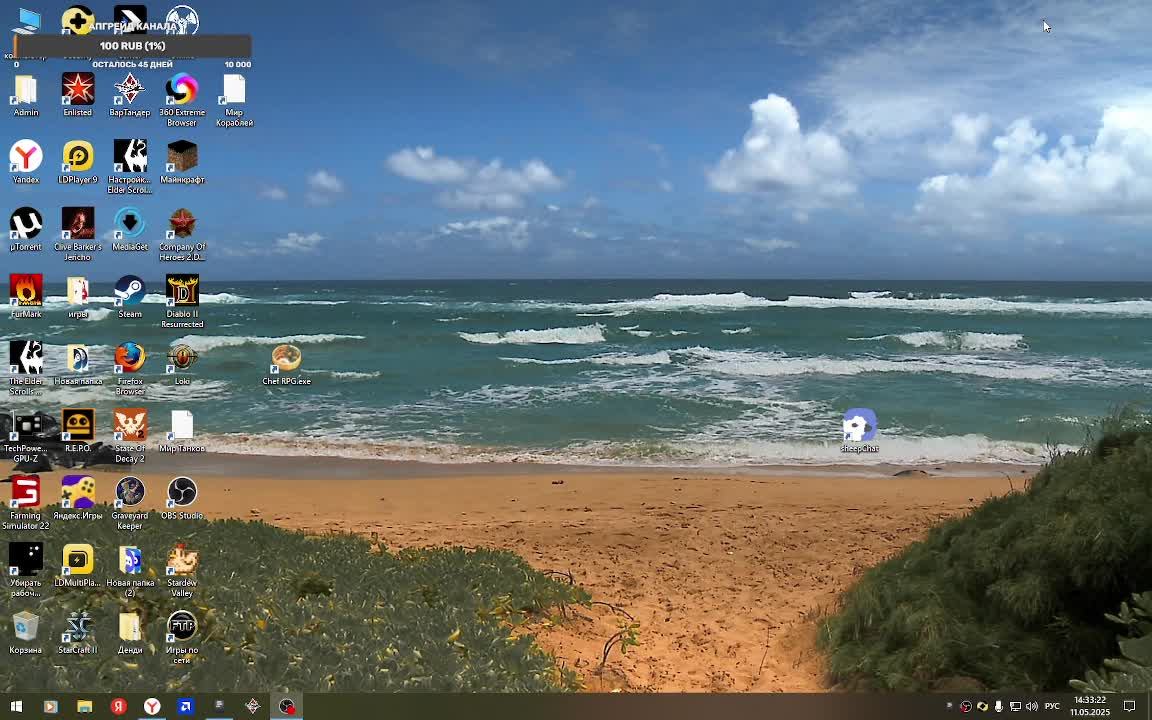Select the Майнкрафт desktop shortcut
The width and height of the screenshot is (1152, 720).
click(182, 159)
